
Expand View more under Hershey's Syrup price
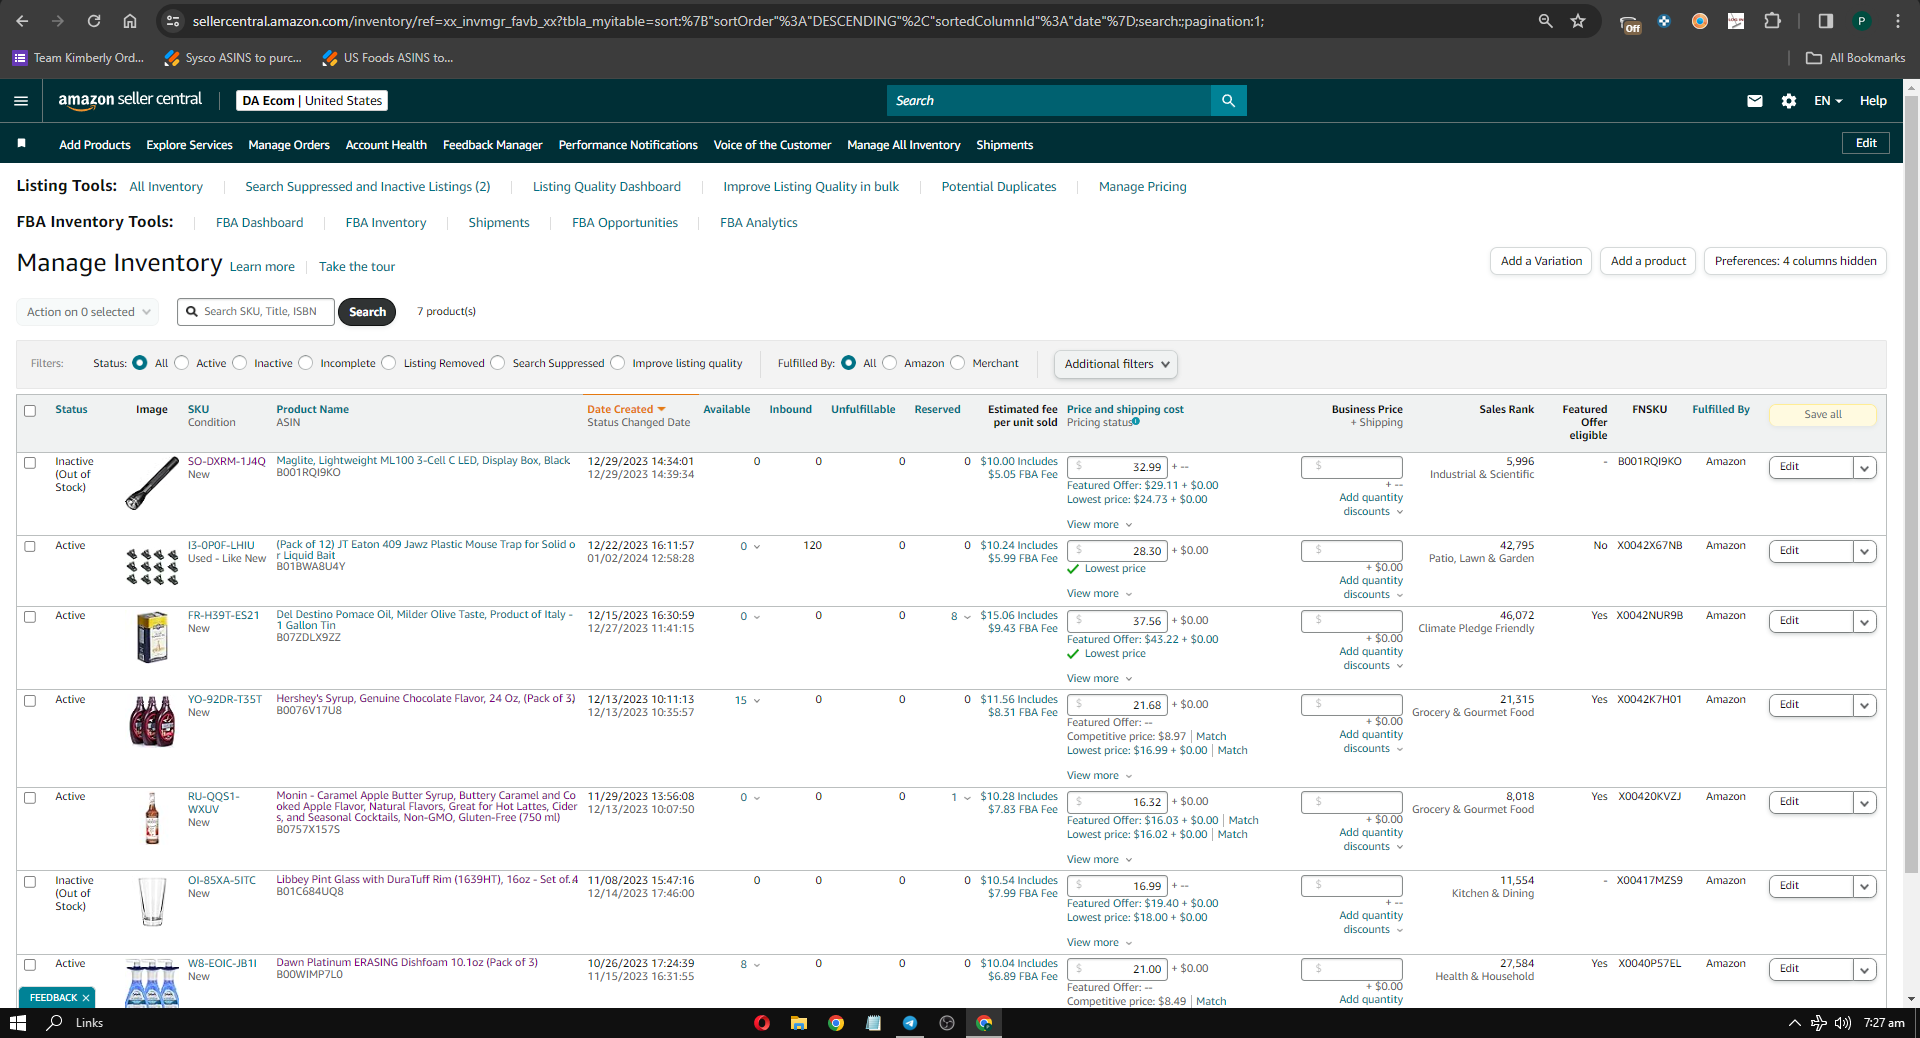click(1099, 776)
